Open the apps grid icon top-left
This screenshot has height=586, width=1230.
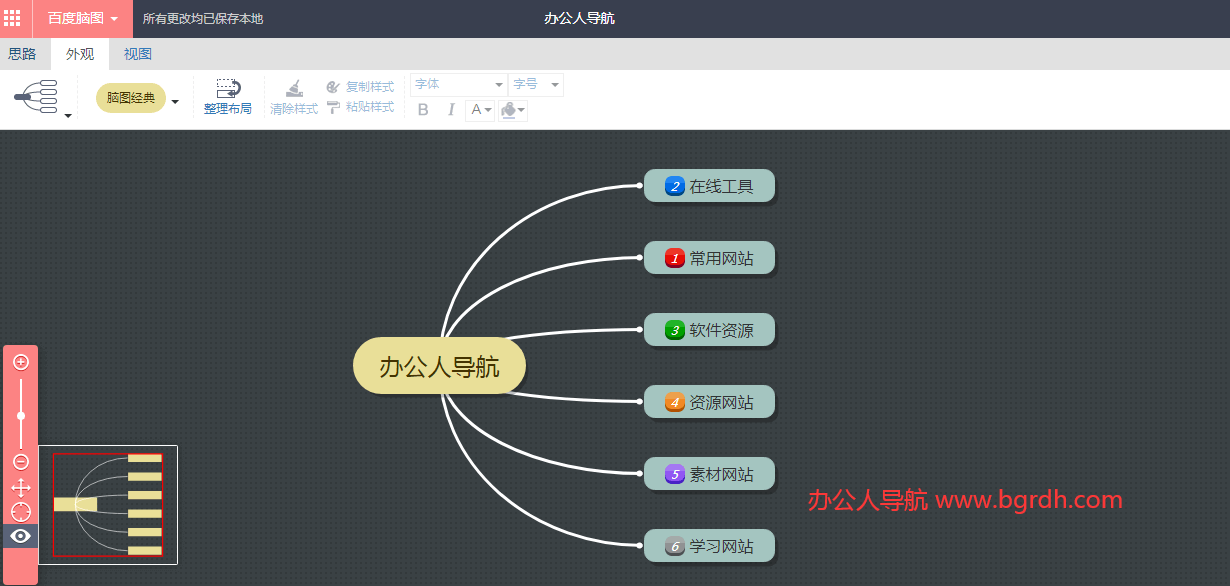(x=12, y=18)
